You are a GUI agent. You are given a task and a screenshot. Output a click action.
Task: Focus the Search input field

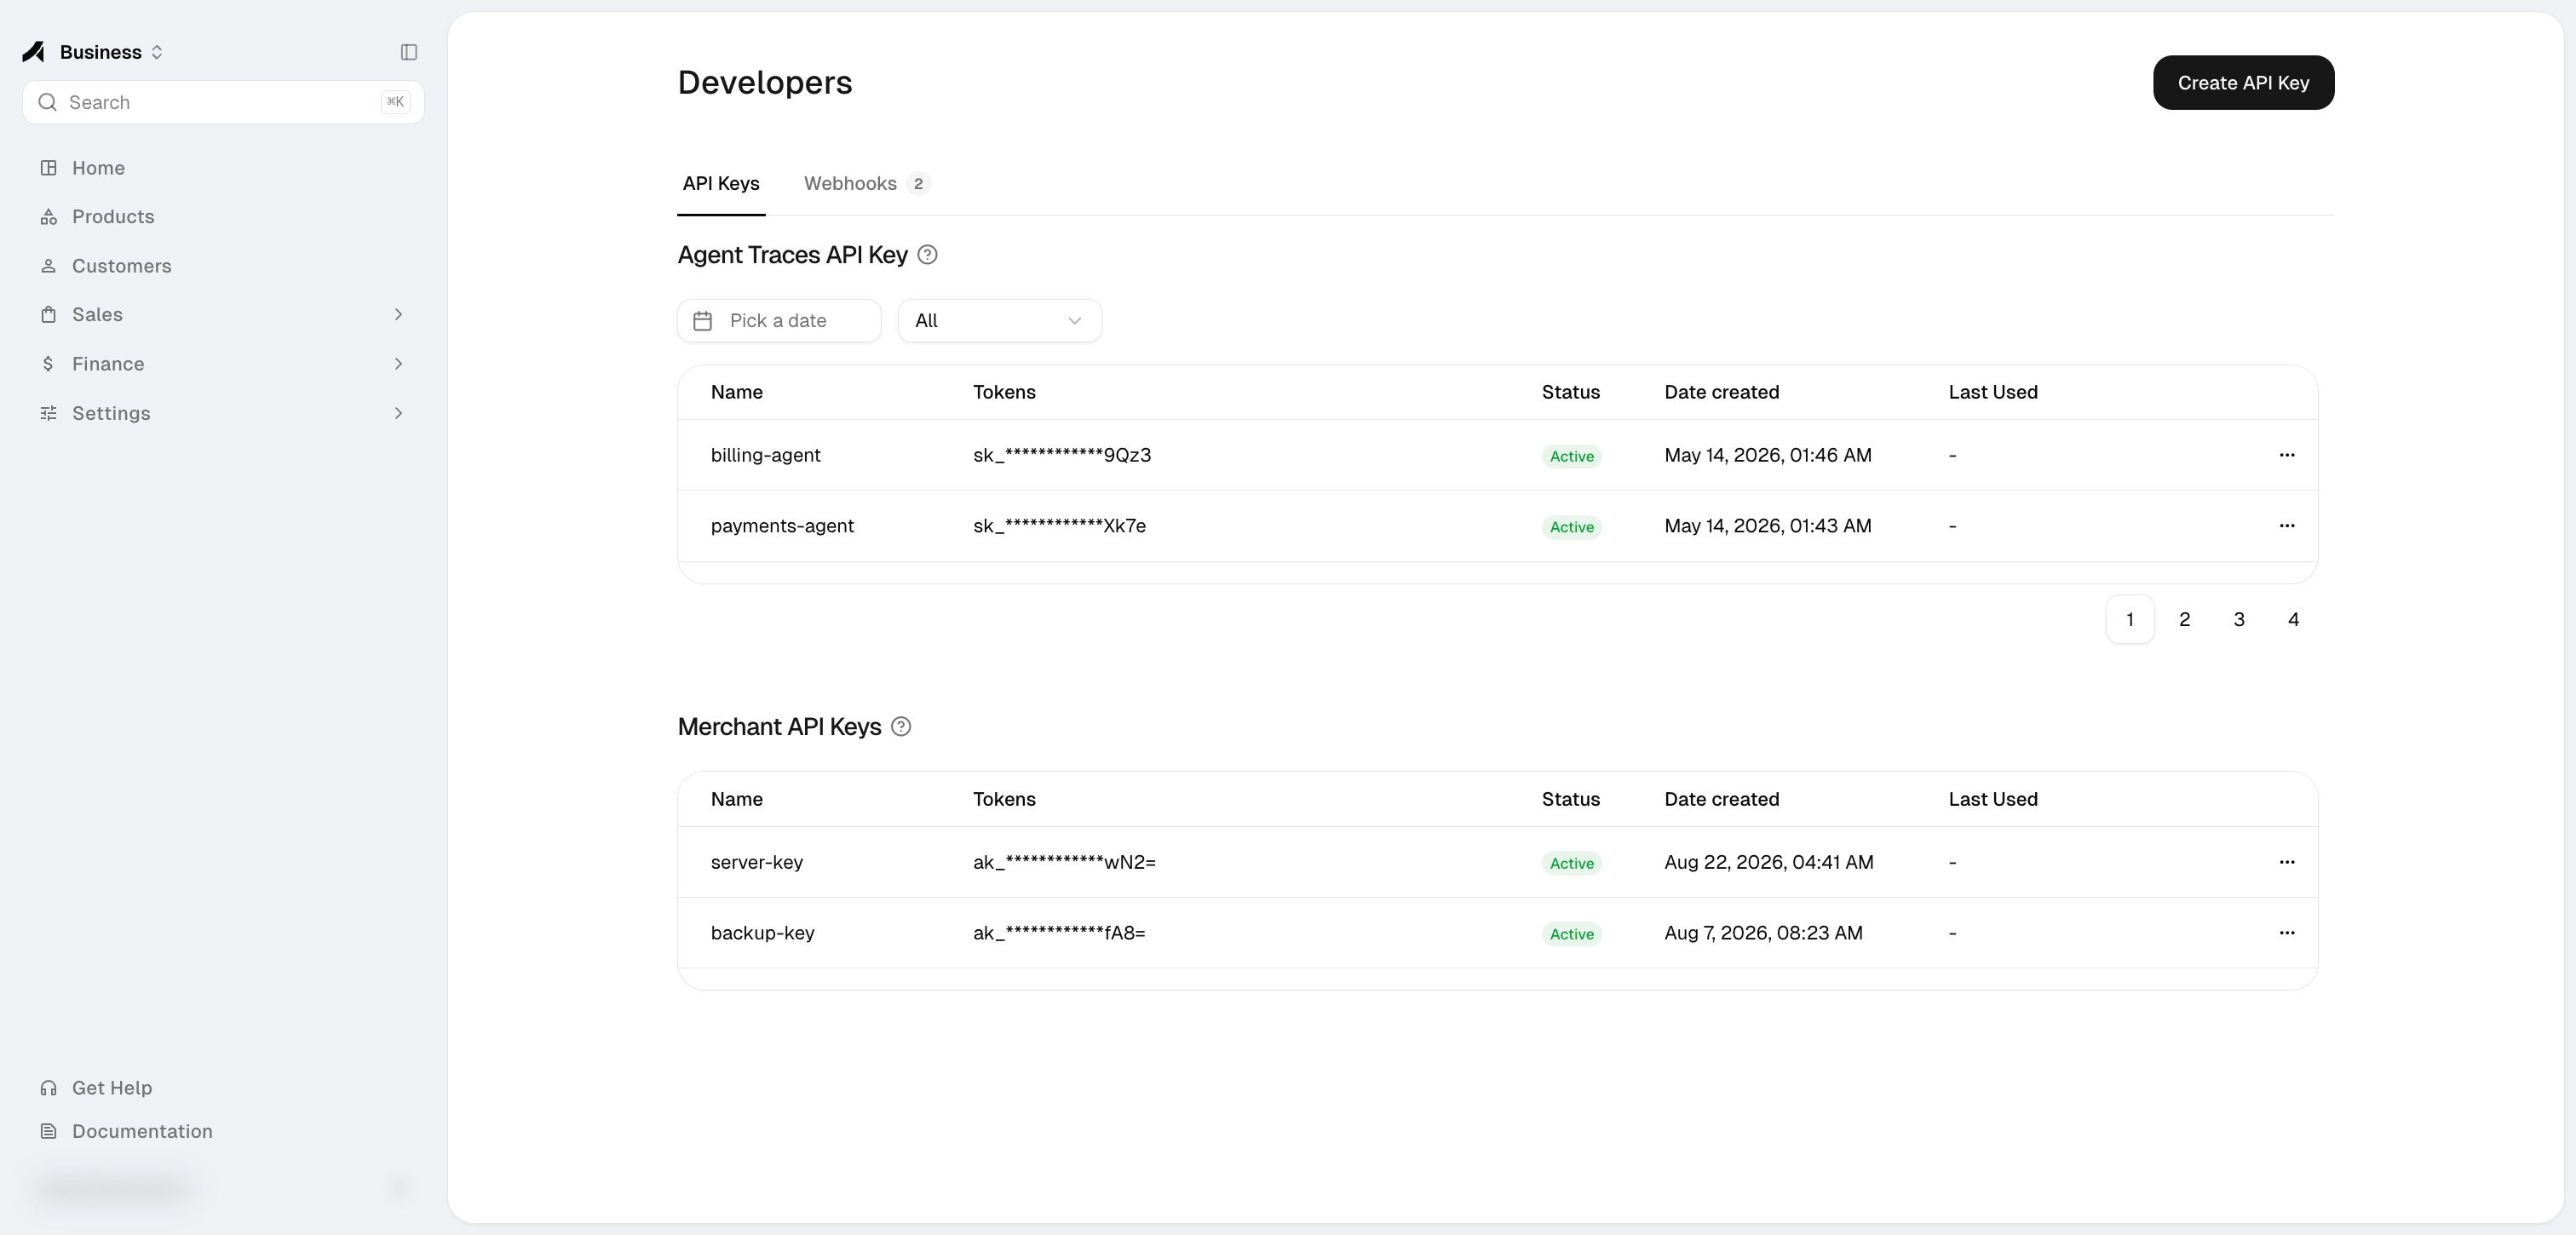pyautogui.click(x=223, y=102)
